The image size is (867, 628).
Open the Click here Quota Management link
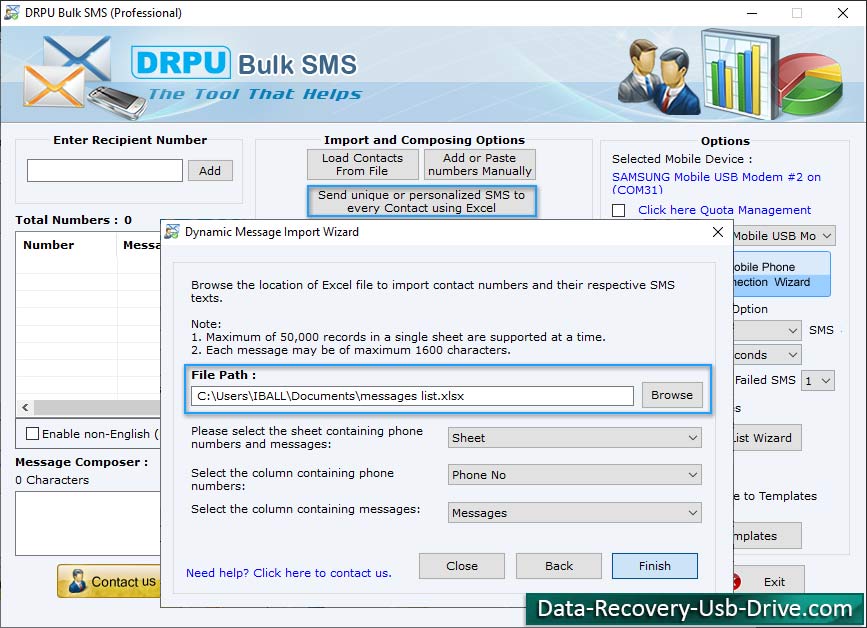click(x=724, y=210)
